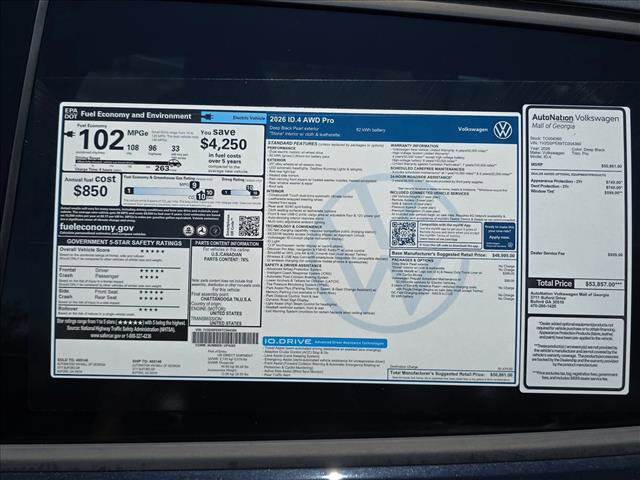Screen dimensions: 640x480
Task: Click the myVW App QR code
Action: pyautogui.click(x=403, y=234)
